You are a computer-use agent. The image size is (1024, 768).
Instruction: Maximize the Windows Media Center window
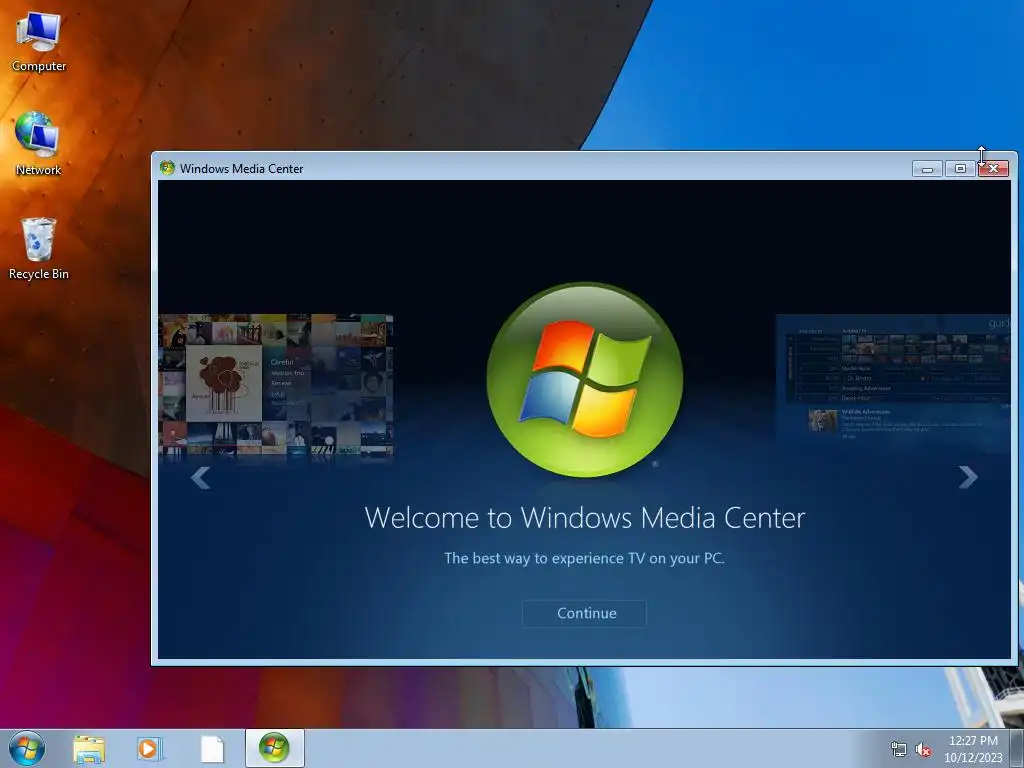point(960,169)
